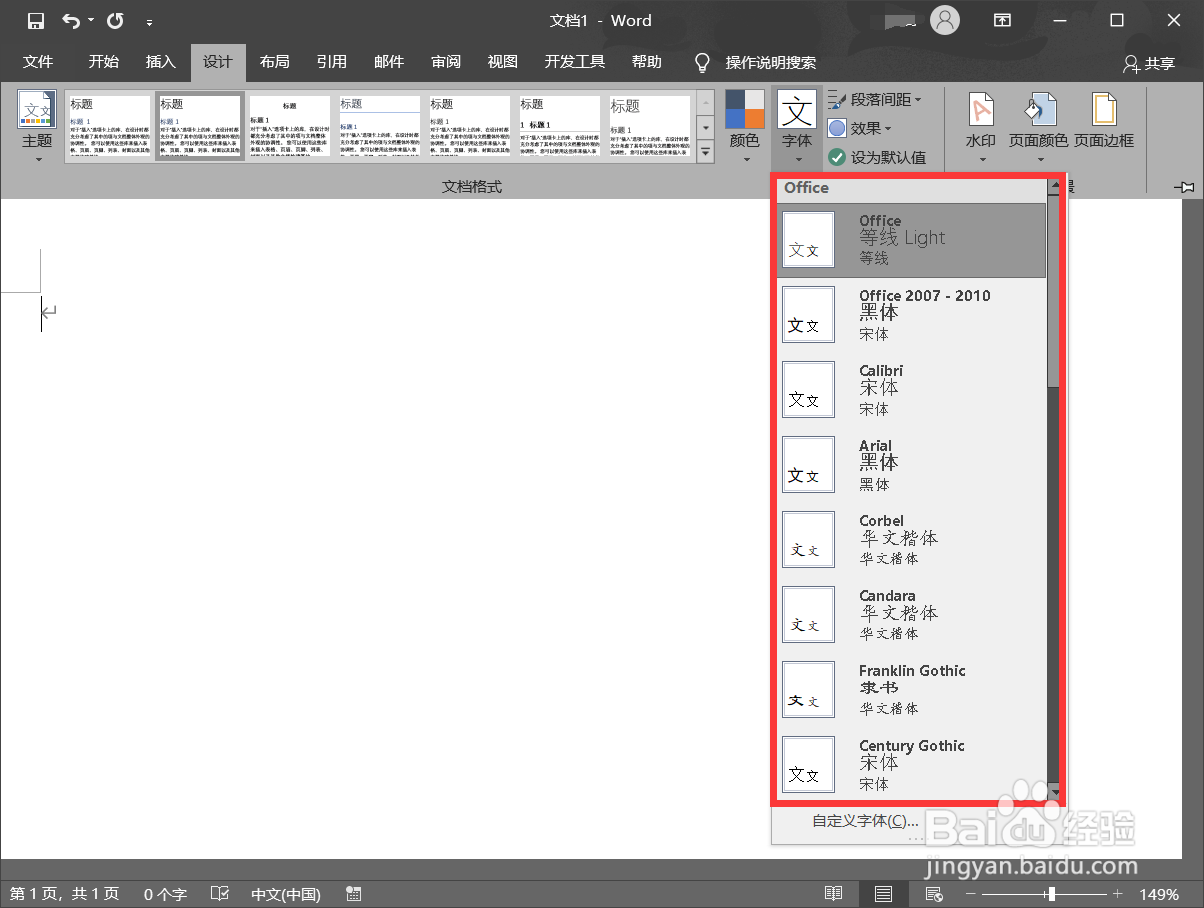
Task: Switch to the 审阅 tab
Action: tap(446, 62)
